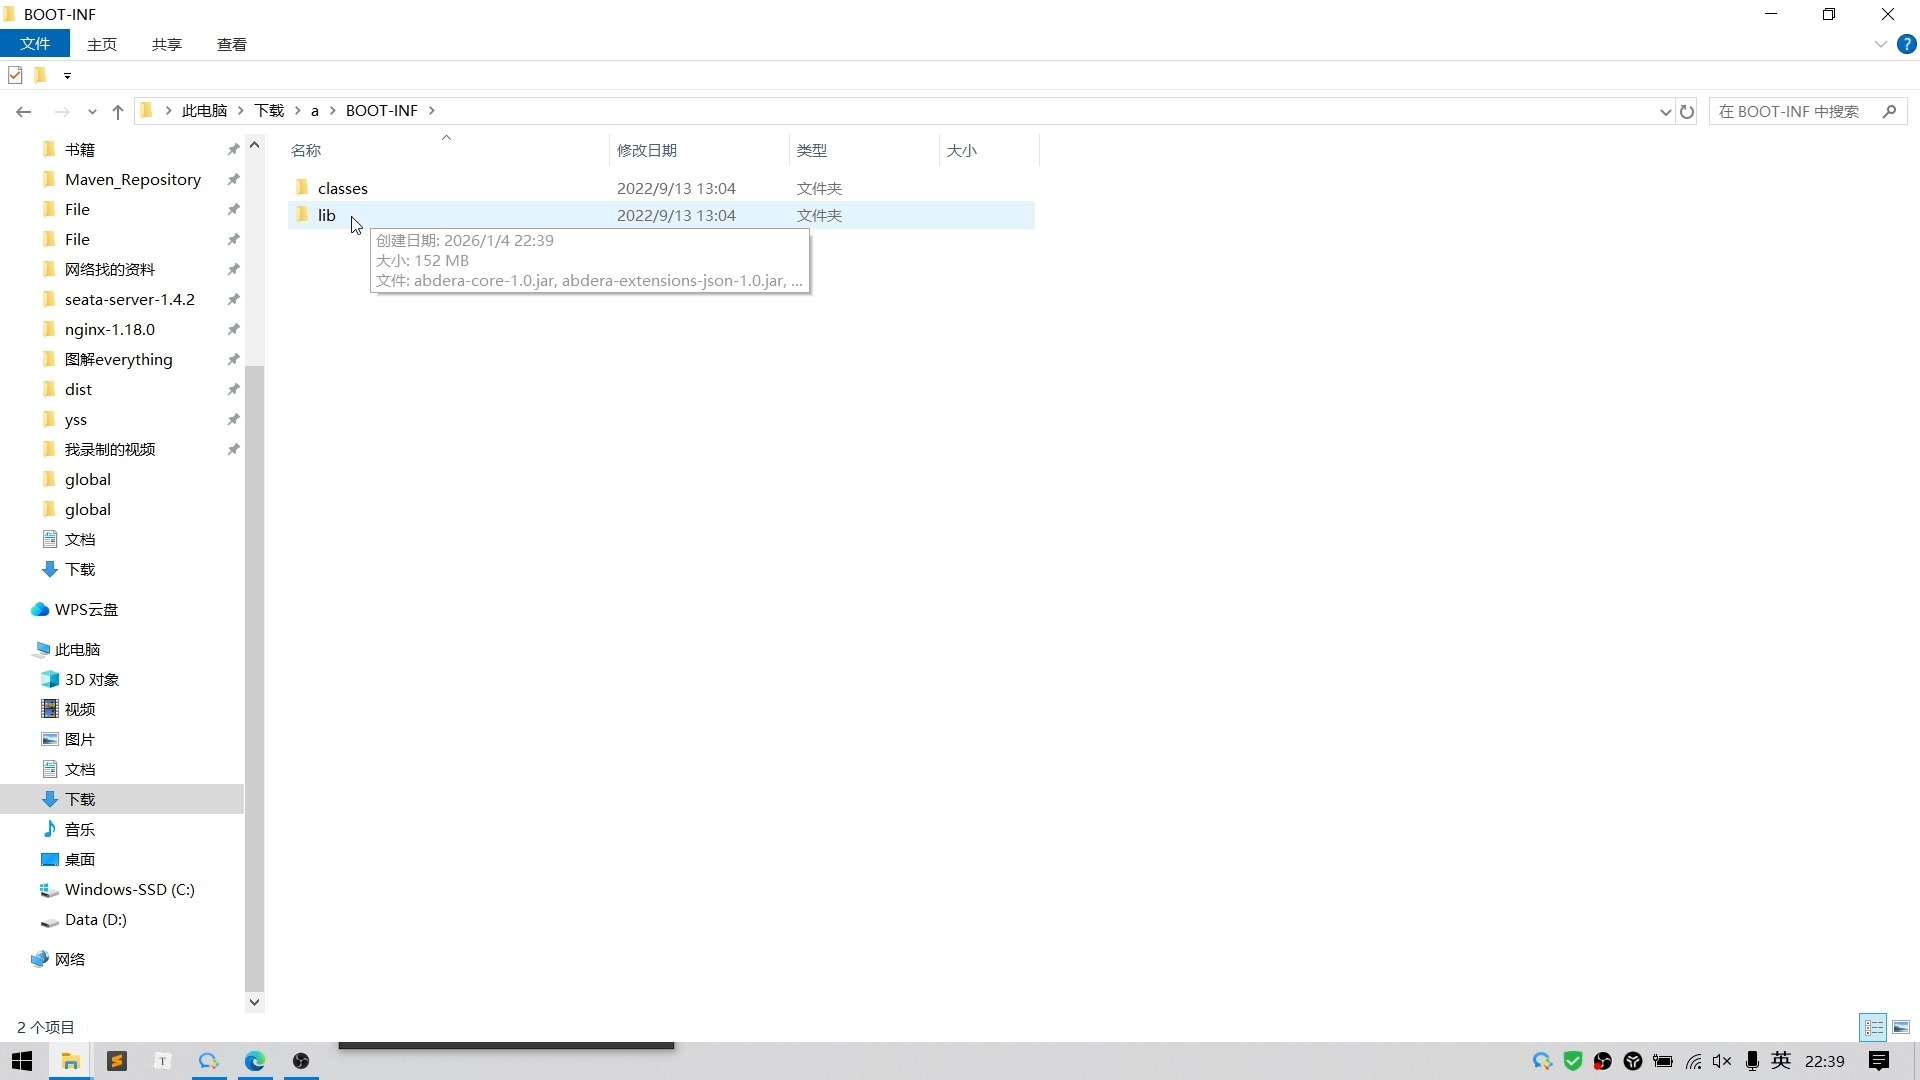The image size is (1920, 1080).
Task: Open seata-server-1.4.2 in sidebar
Action: pyautogui.click(x=130, y=300)
